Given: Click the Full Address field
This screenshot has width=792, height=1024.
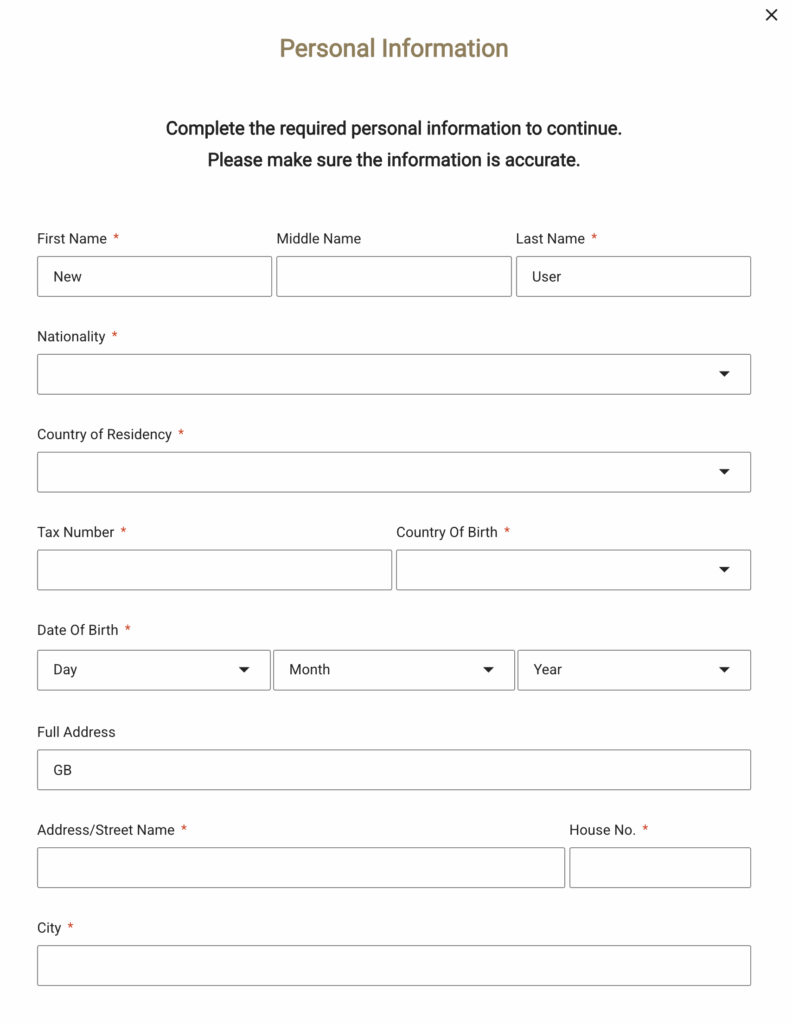Looking at the screenshot, I should (393, 770).
